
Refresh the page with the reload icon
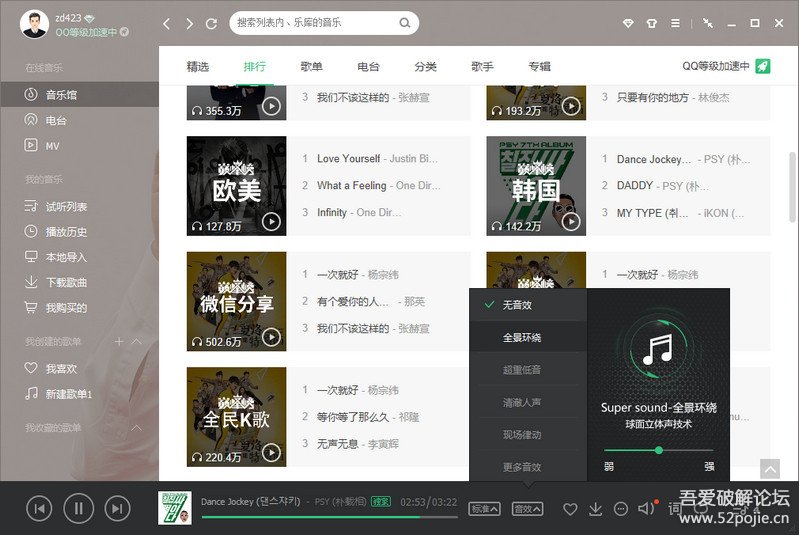click(211, 23)
